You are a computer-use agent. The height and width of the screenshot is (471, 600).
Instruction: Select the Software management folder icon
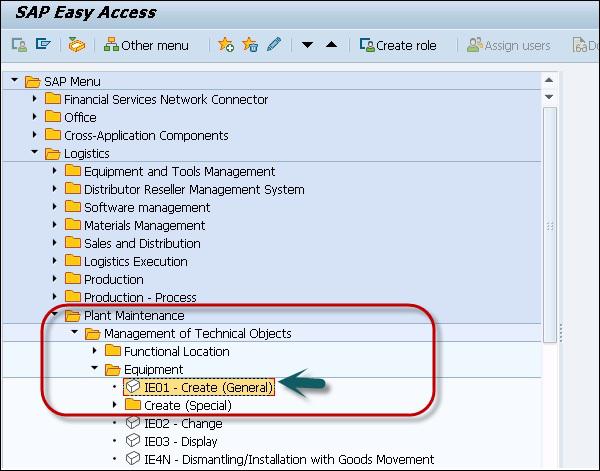click(x=73, y=206)
